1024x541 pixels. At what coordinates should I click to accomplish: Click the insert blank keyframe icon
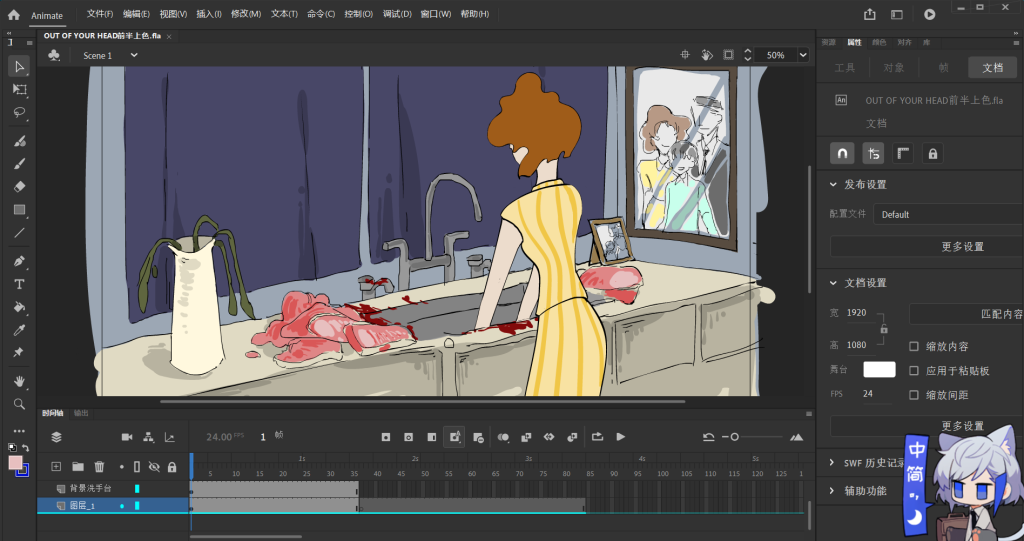pos(408,437)
